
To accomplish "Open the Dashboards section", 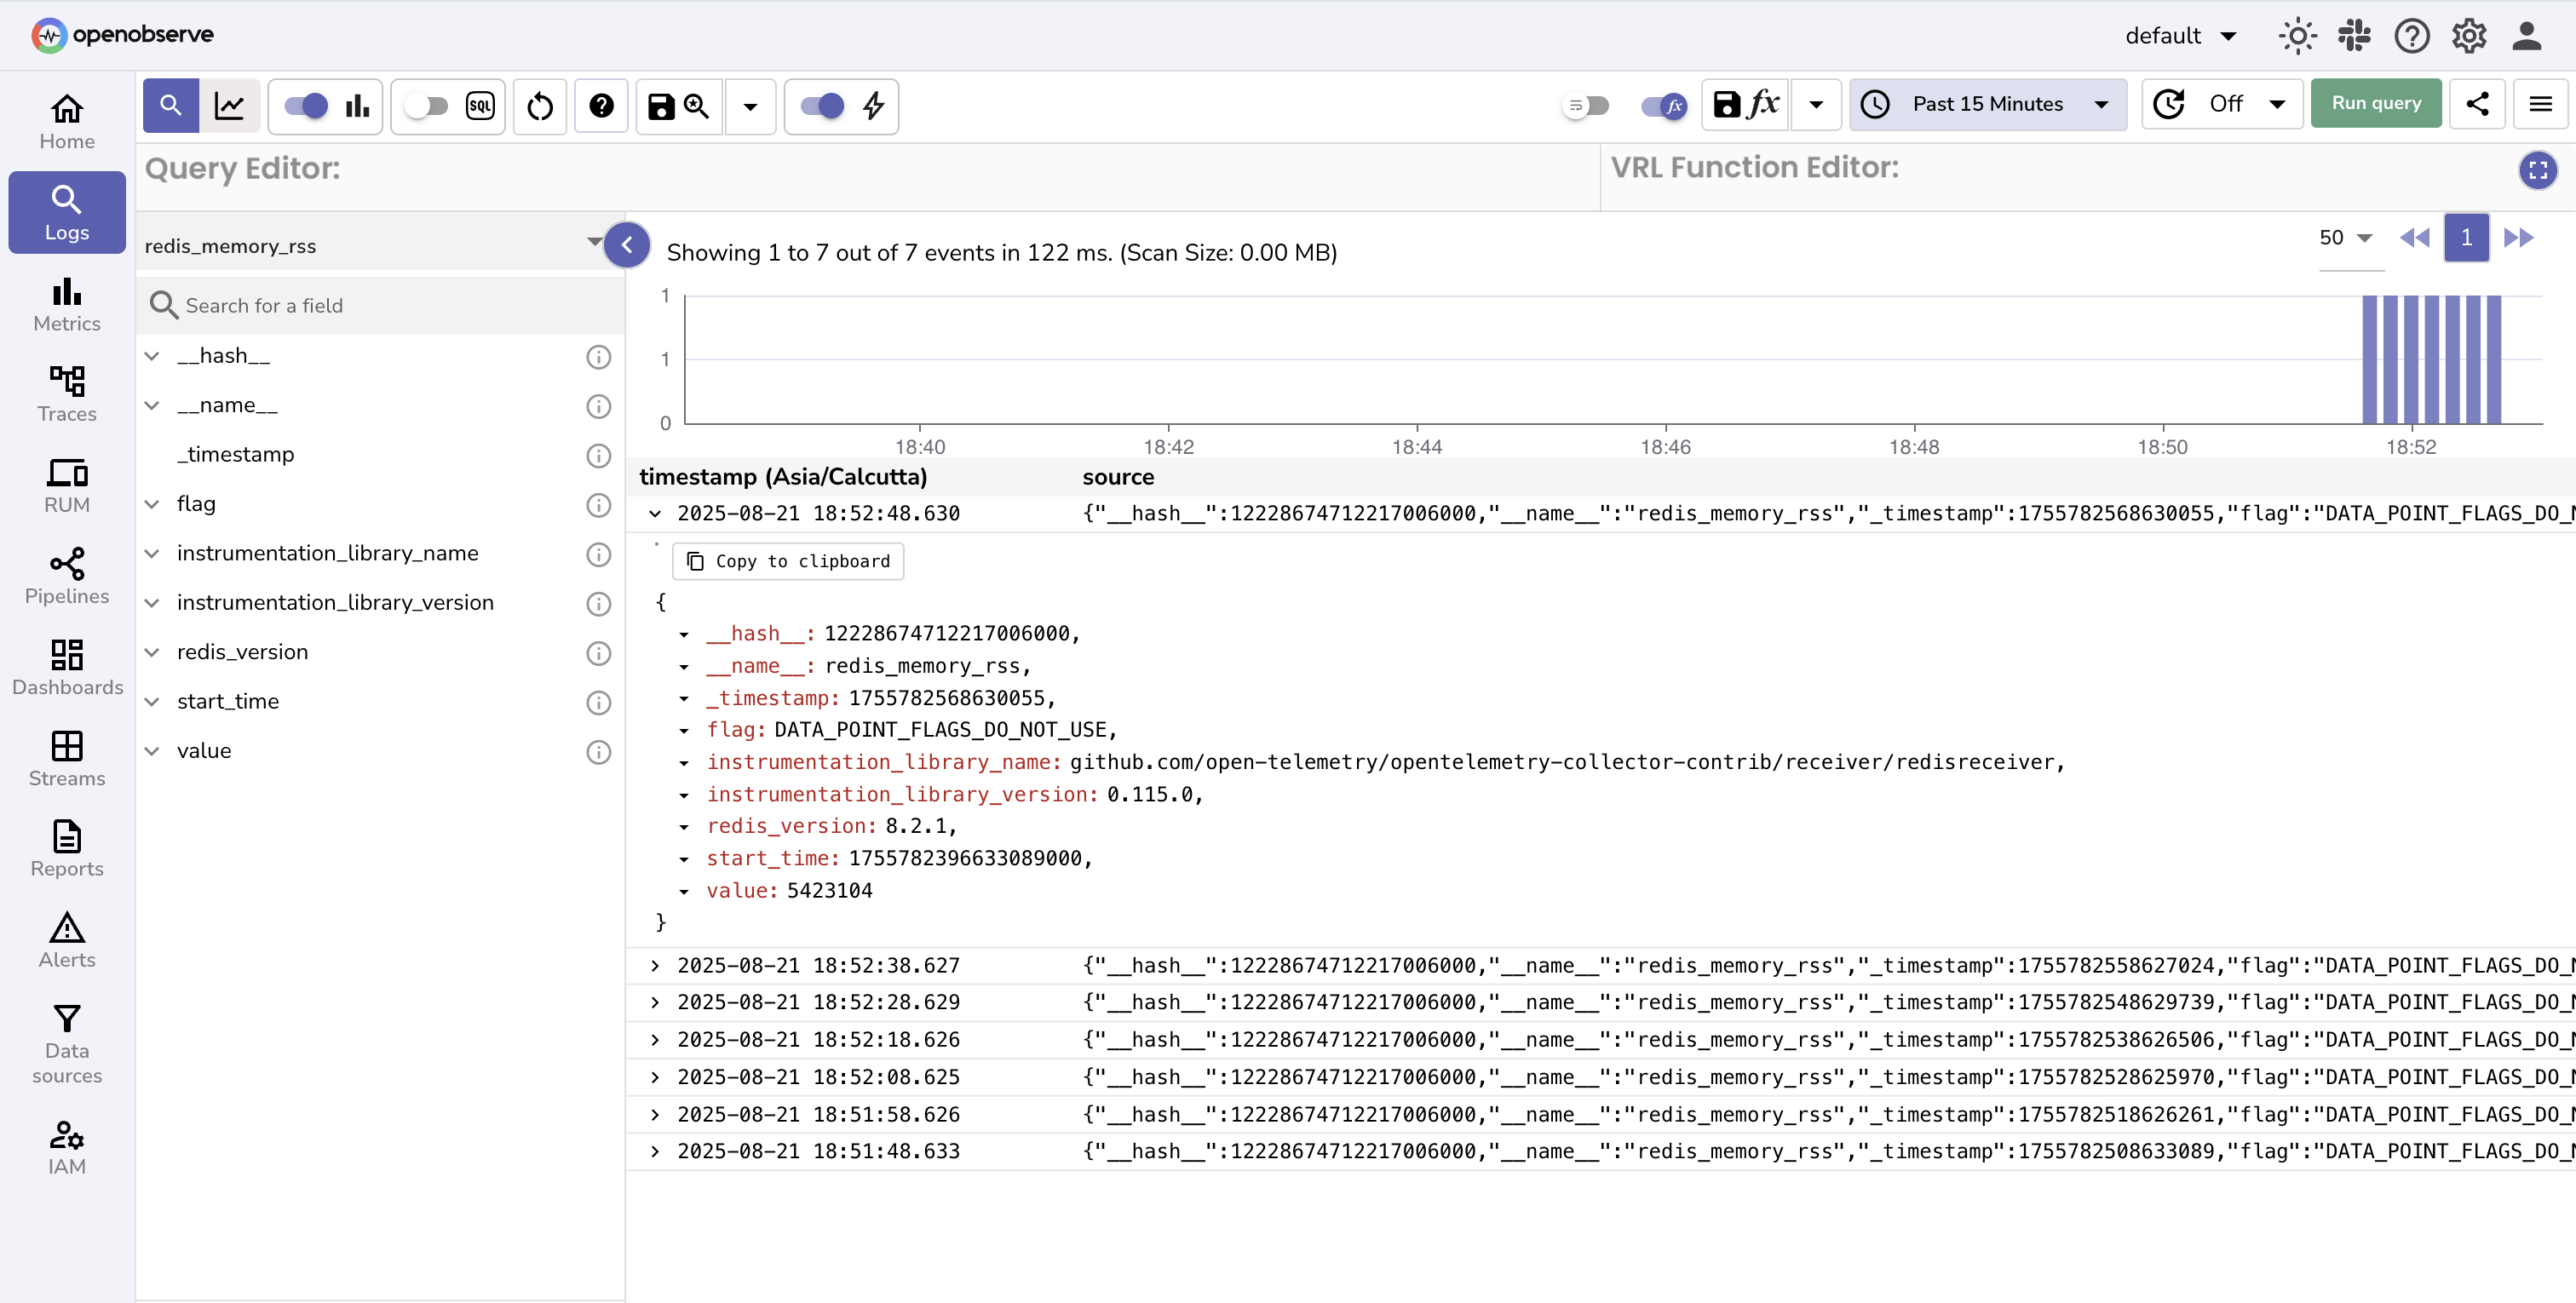I will (66, 667).
